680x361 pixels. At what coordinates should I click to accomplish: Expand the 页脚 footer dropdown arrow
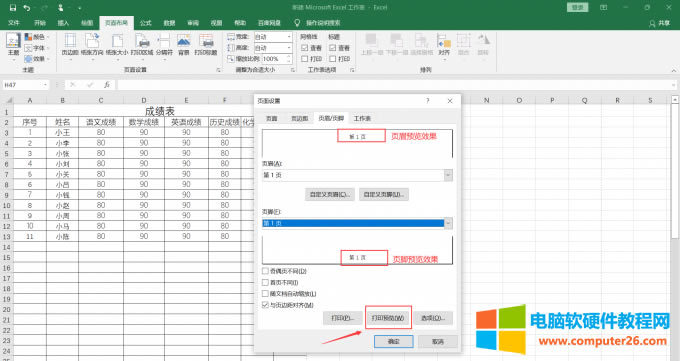click(448, 223)
